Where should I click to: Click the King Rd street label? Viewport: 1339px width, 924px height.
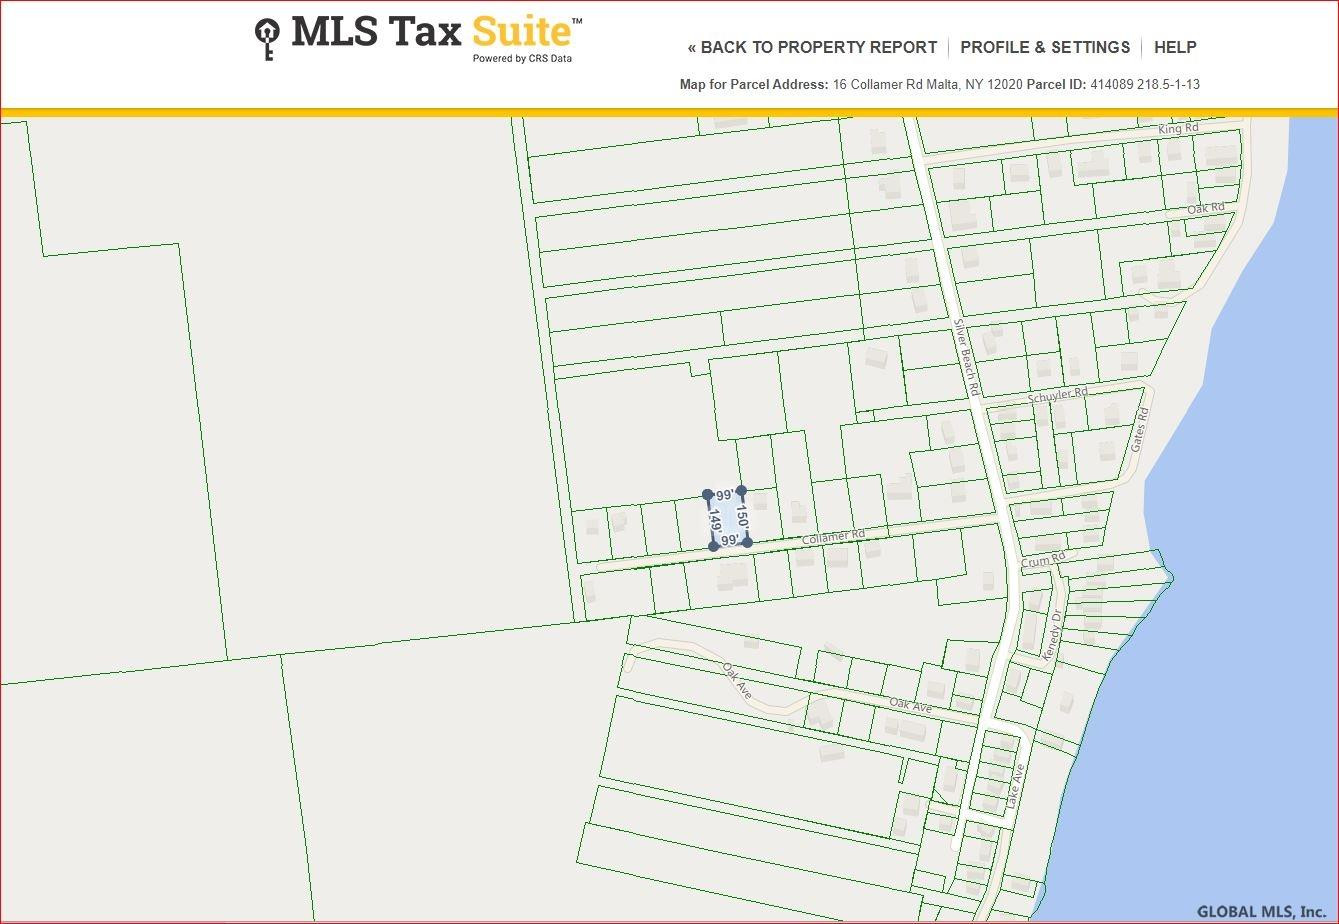[1178, 129]
